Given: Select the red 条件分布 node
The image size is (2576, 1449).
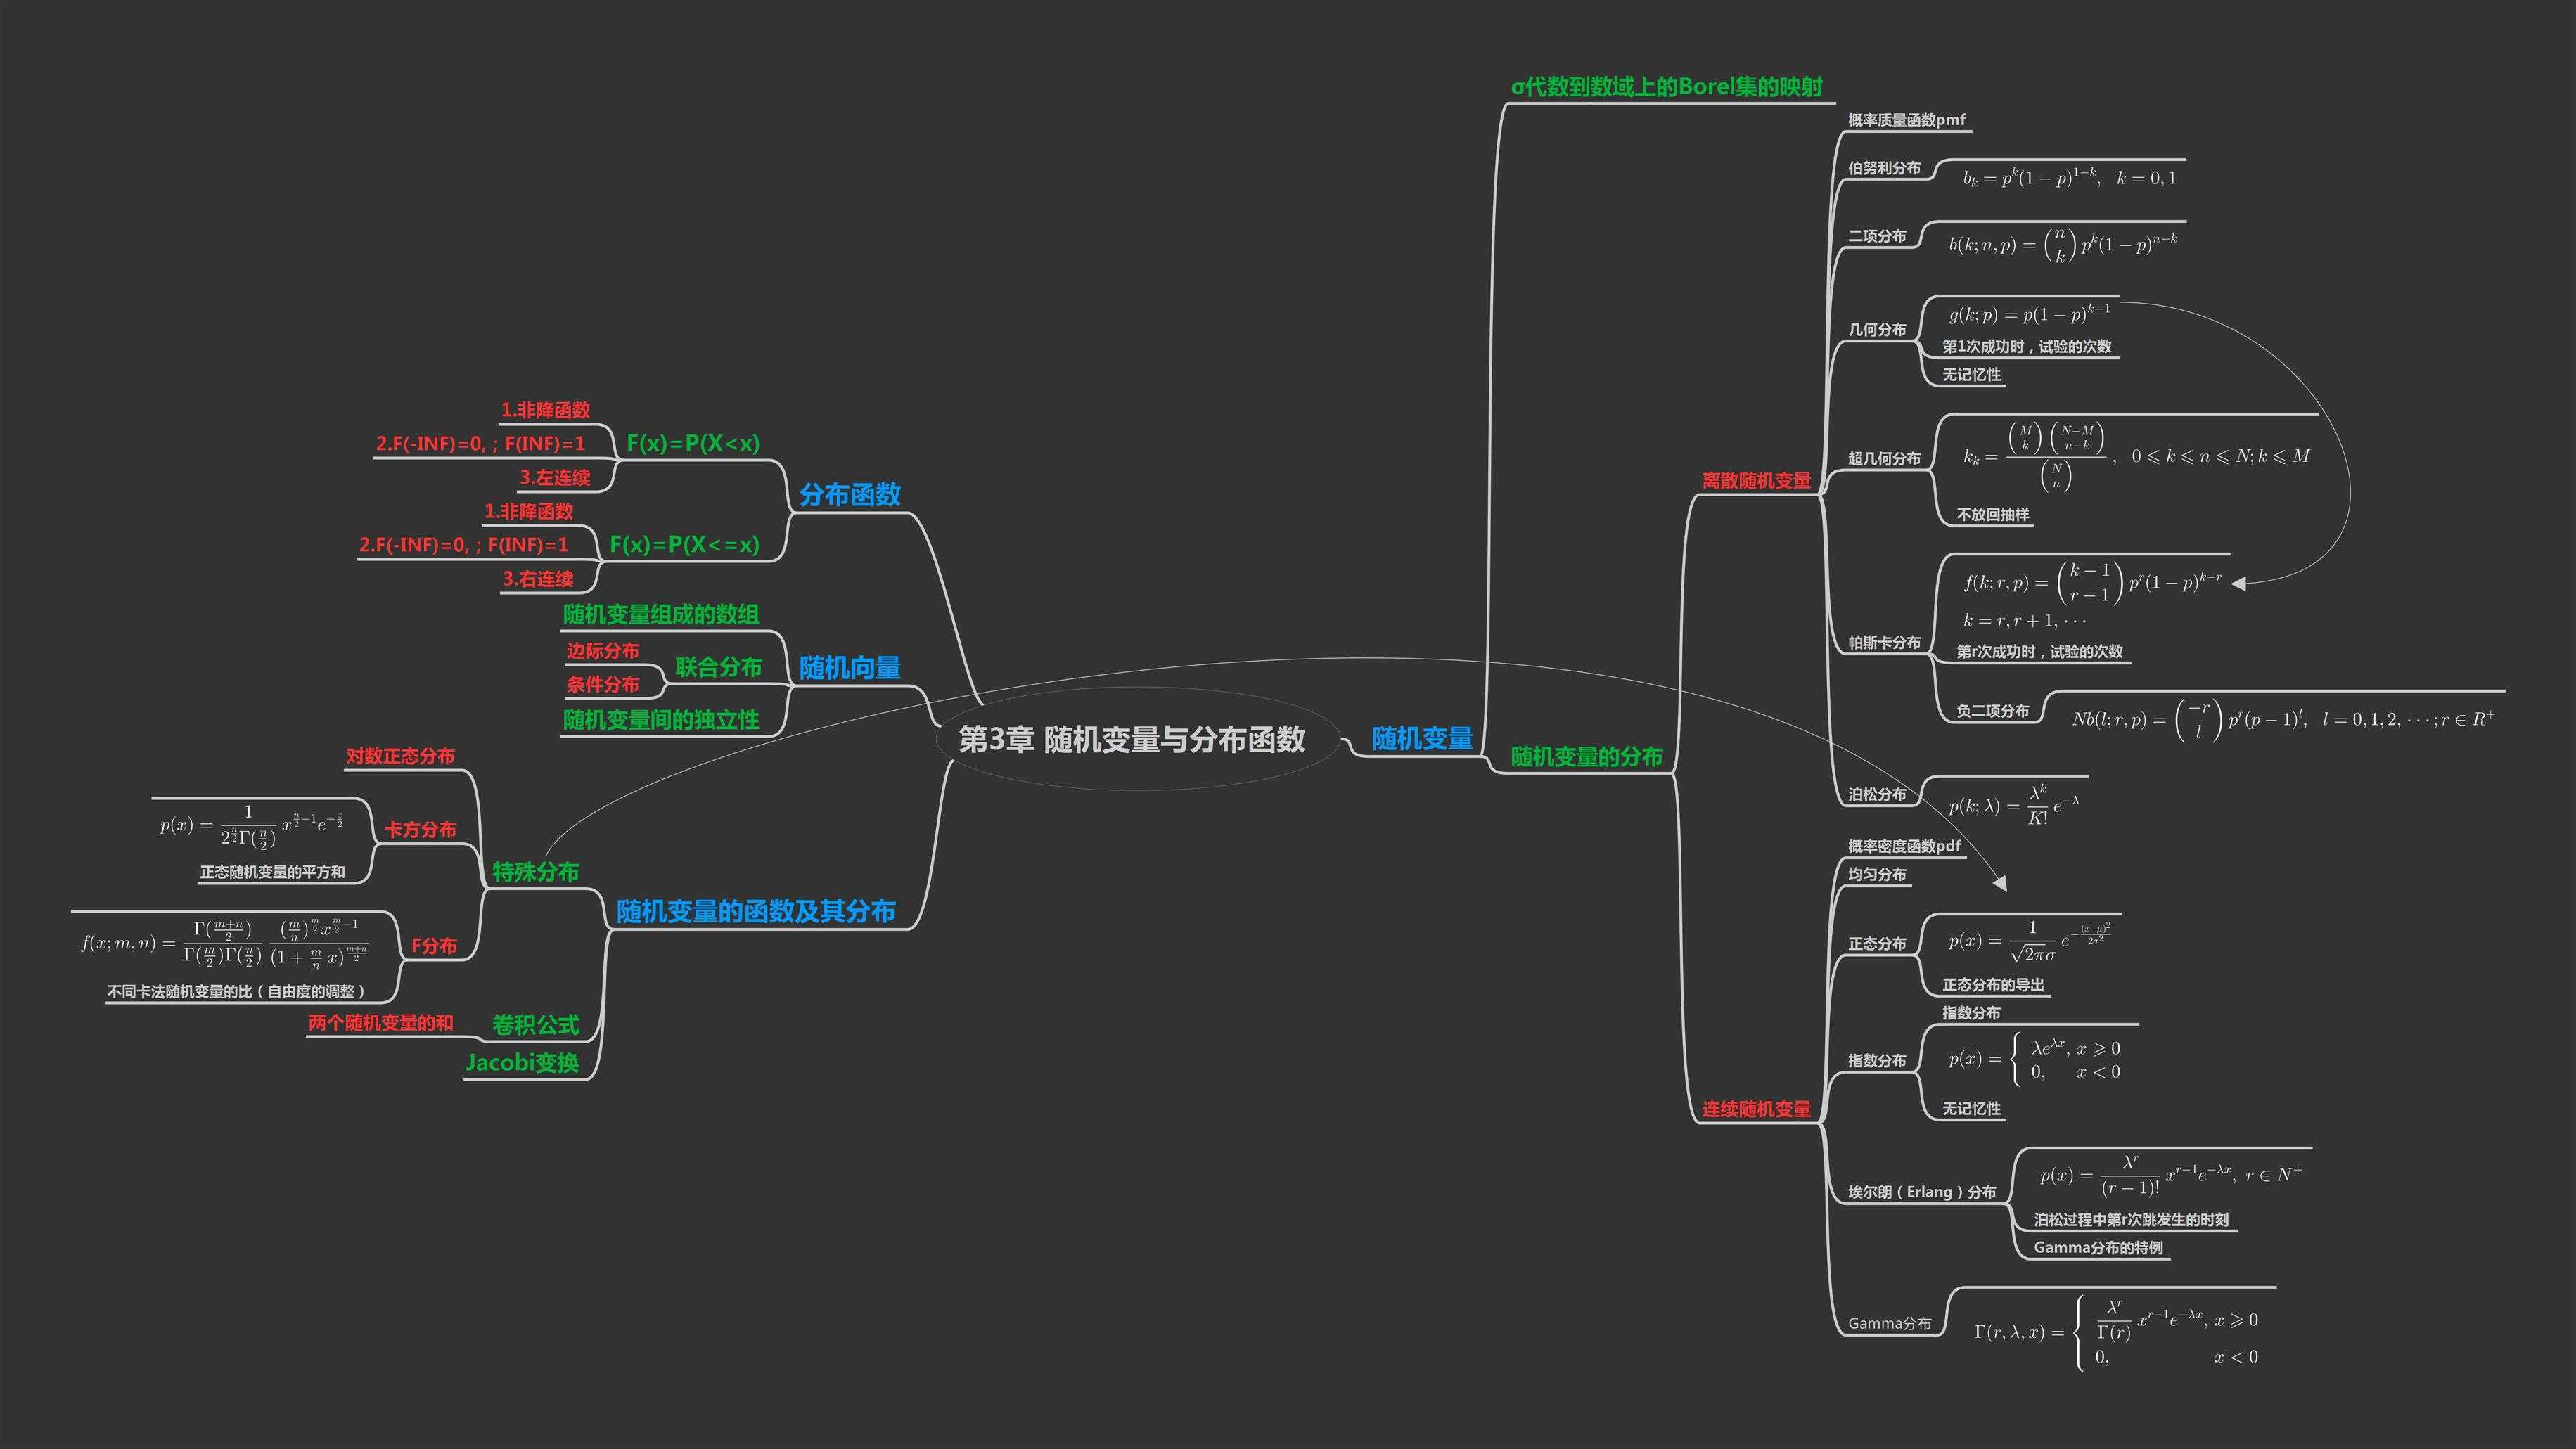Looking at the screenshot, I should 603,685.
